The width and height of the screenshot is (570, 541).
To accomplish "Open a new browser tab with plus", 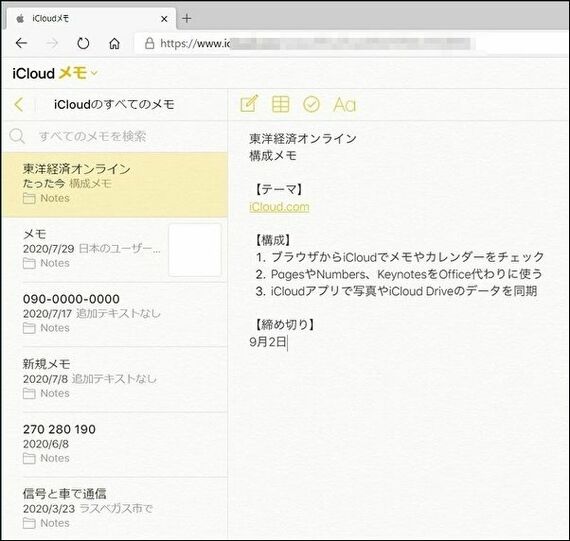I will coord(187,18).
